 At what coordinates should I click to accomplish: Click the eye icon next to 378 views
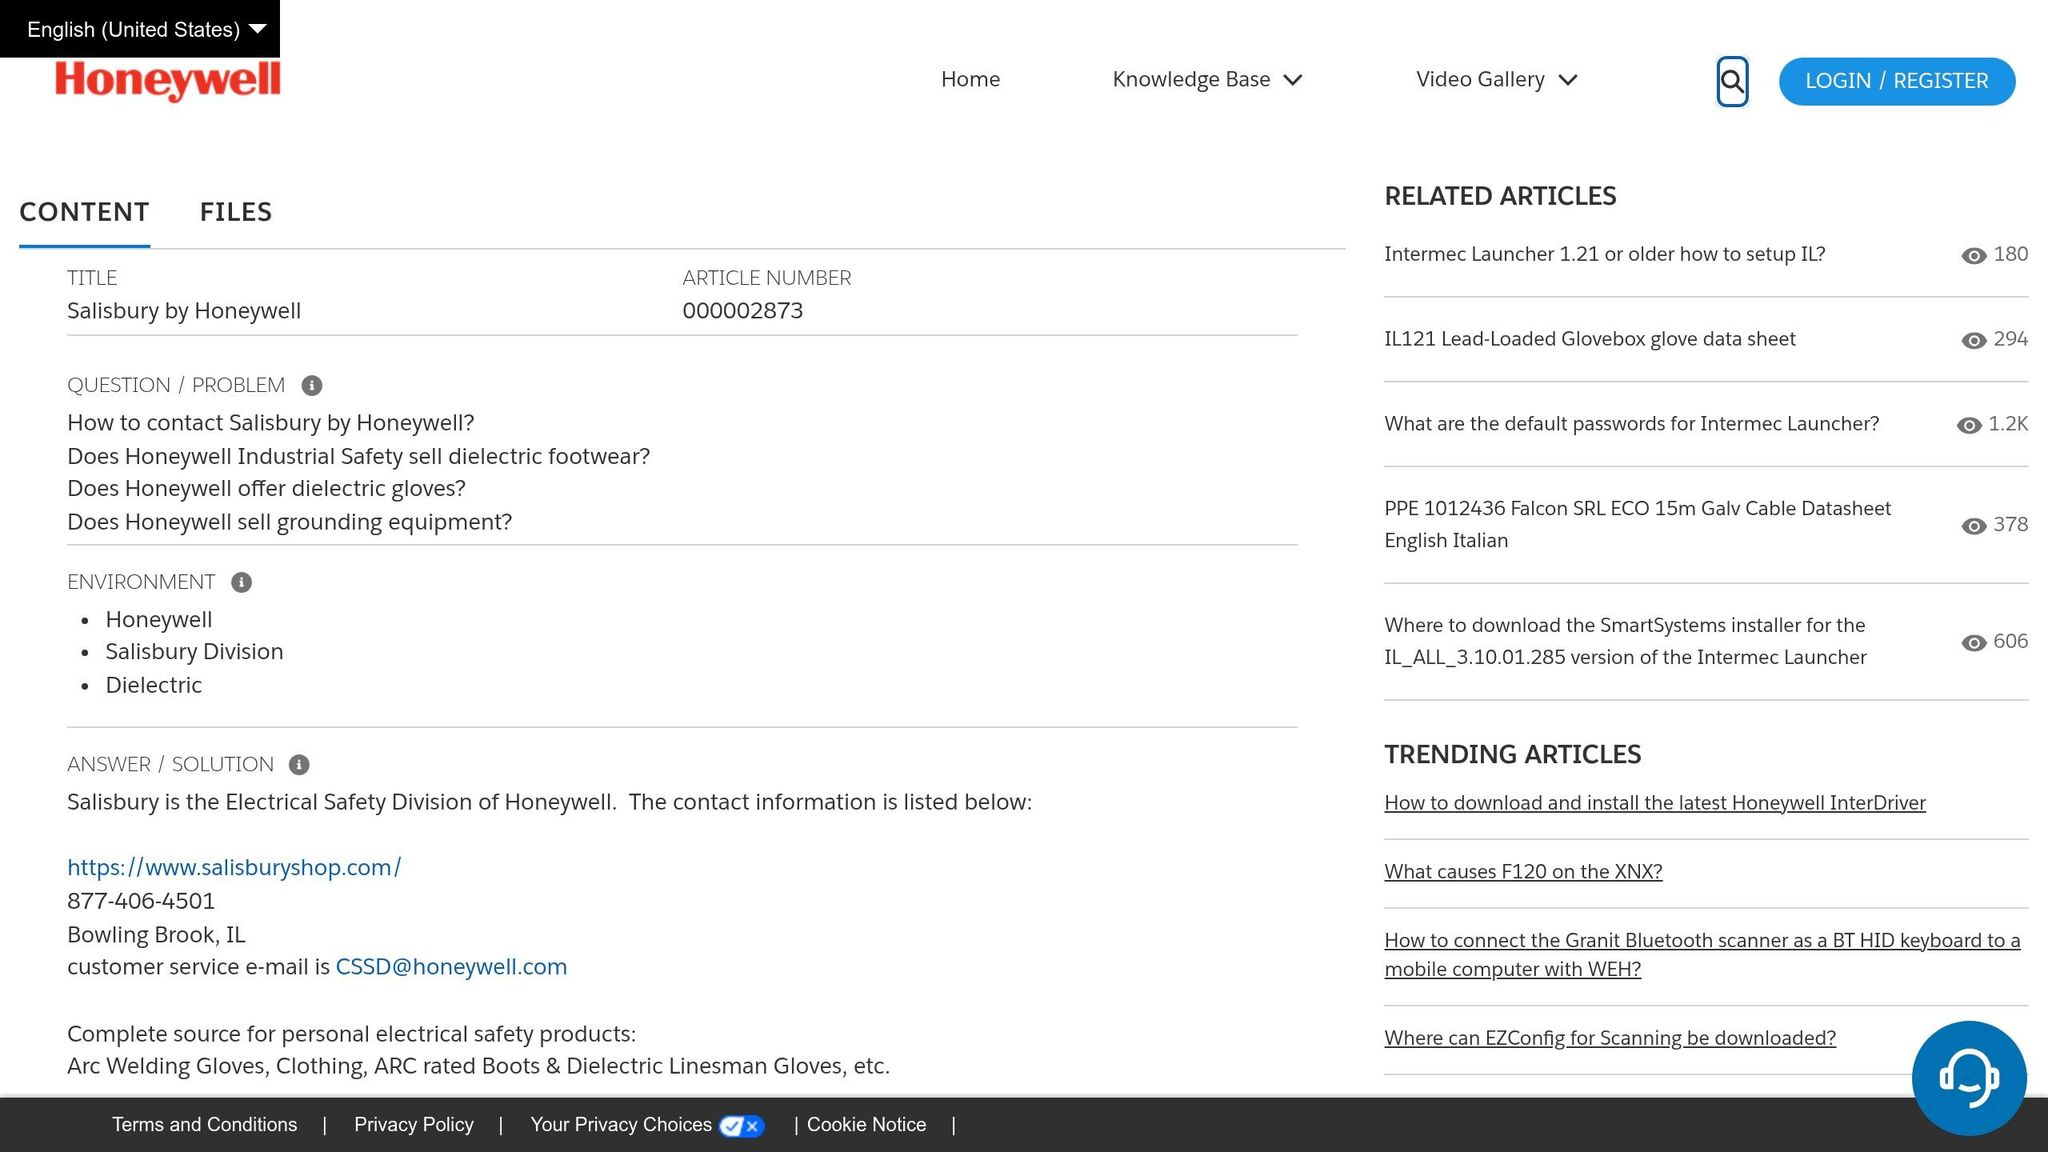pyautogui.click(x=1973, y=526)
